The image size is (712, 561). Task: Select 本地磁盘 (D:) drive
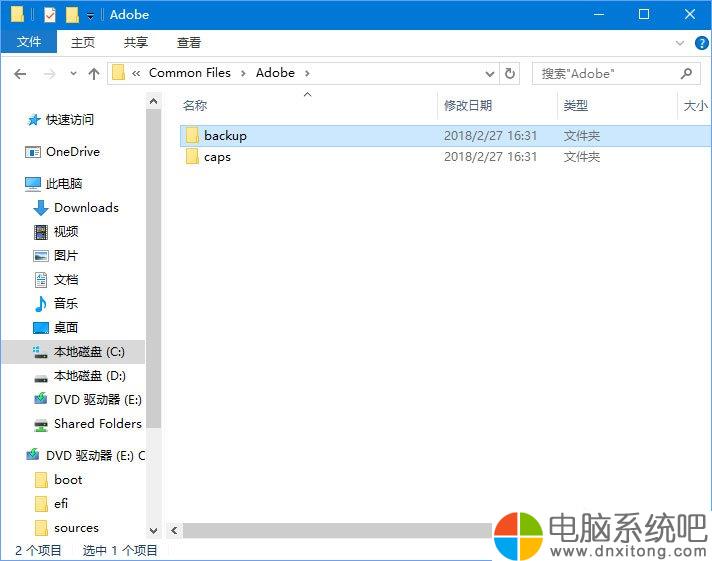(89, 376)
